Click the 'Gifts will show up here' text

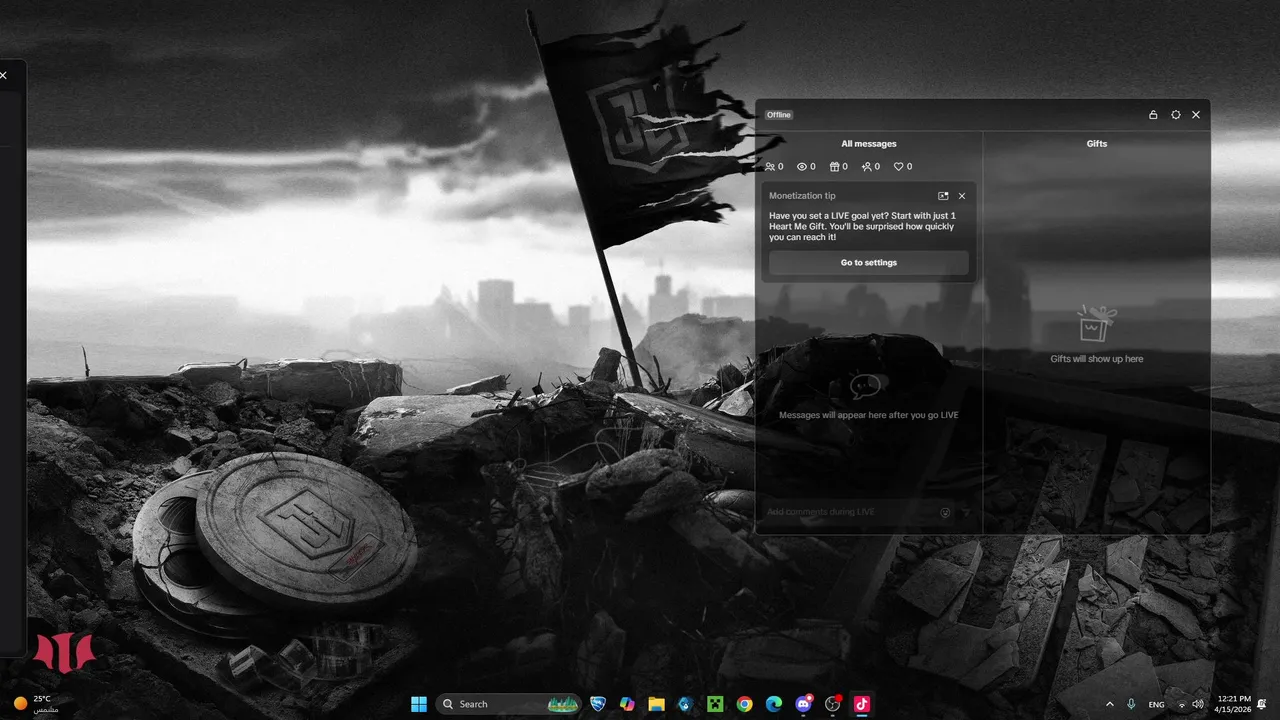point(1097,359)
